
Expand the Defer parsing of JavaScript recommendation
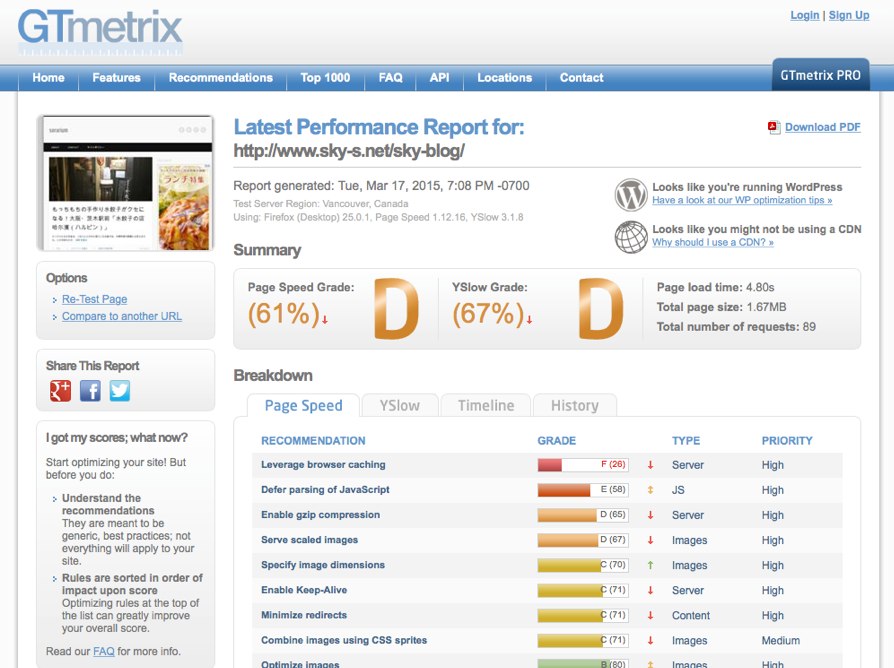click(325, 490)
